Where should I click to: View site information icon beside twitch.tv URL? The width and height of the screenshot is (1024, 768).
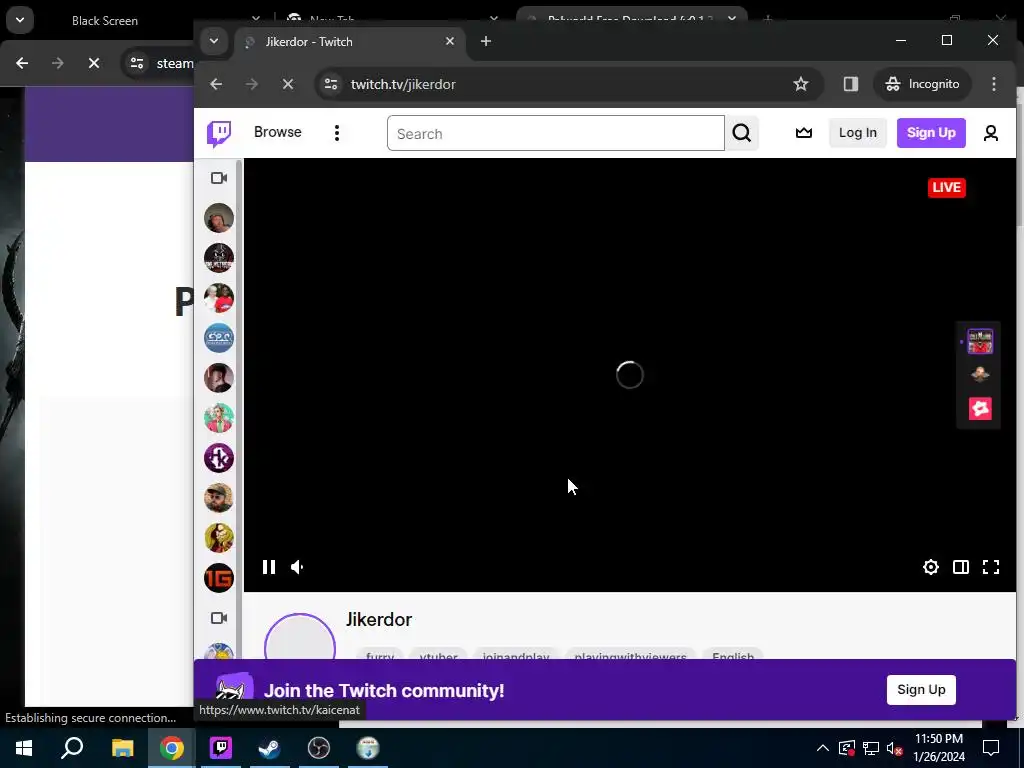point(331,84)
